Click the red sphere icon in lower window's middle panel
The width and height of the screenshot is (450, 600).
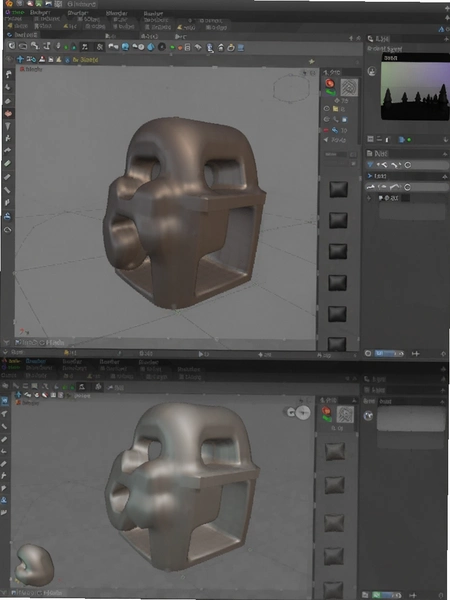click(326, 411)
